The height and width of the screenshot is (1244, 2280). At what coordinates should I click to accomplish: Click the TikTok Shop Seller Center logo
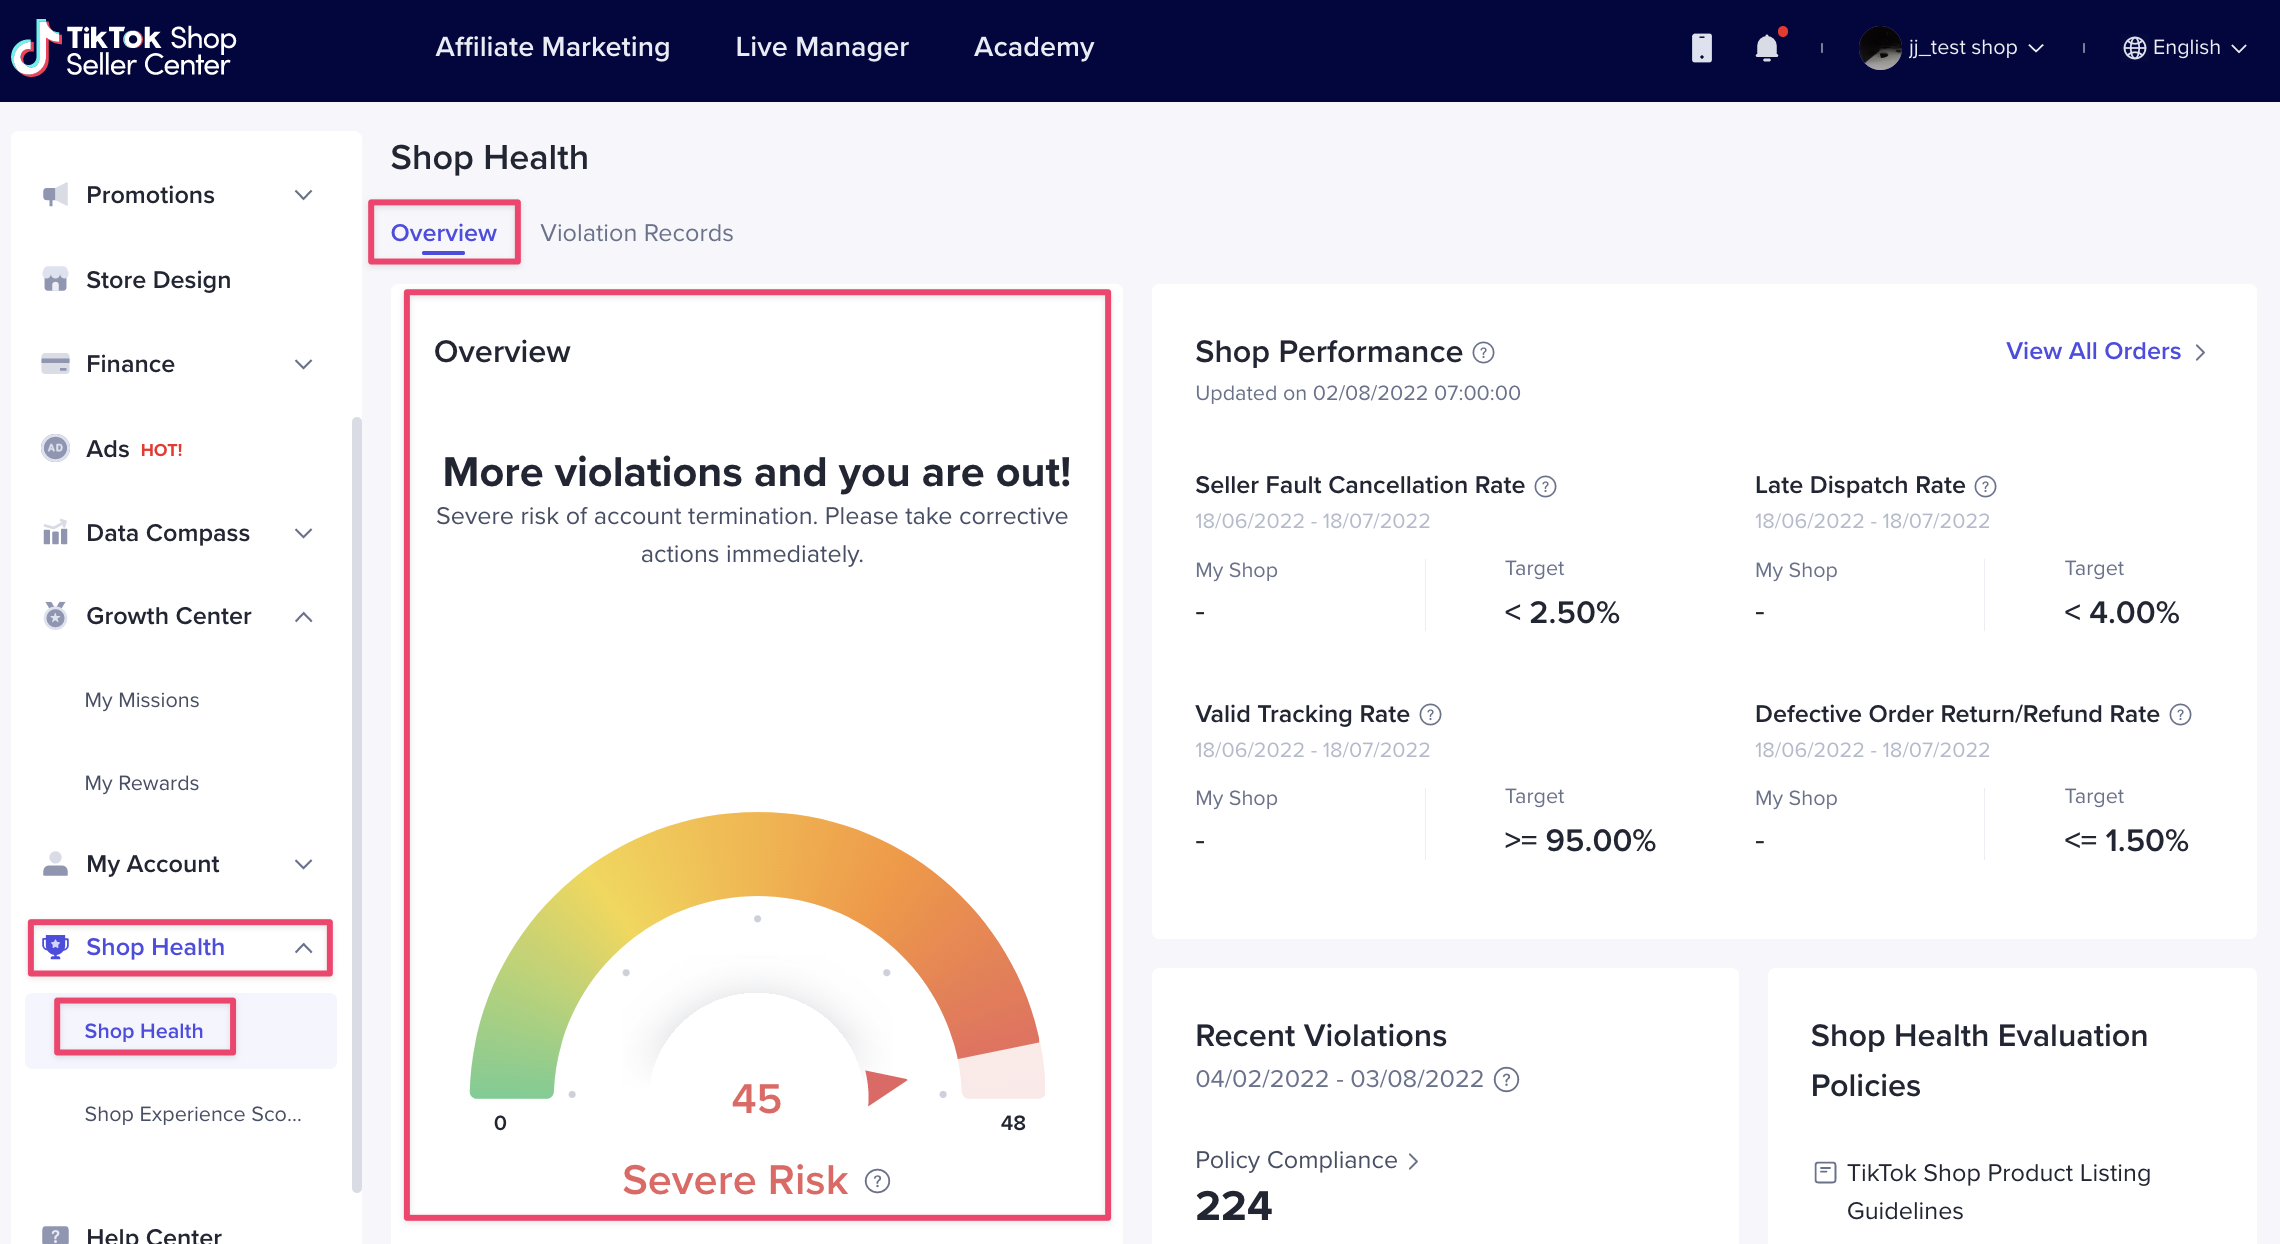coord(124,49)
